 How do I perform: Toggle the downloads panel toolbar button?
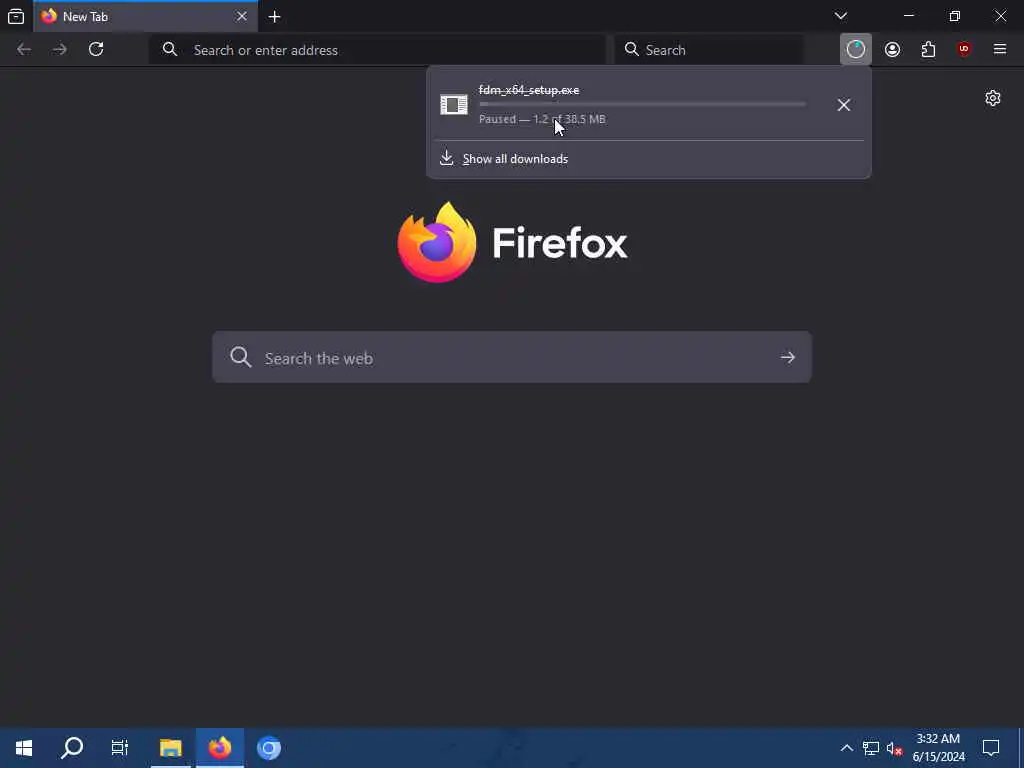(x=856, y=50)
